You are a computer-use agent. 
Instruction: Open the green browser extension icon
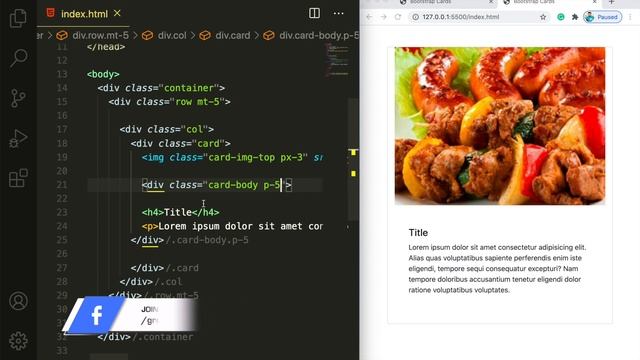click(x=561, y=17)
